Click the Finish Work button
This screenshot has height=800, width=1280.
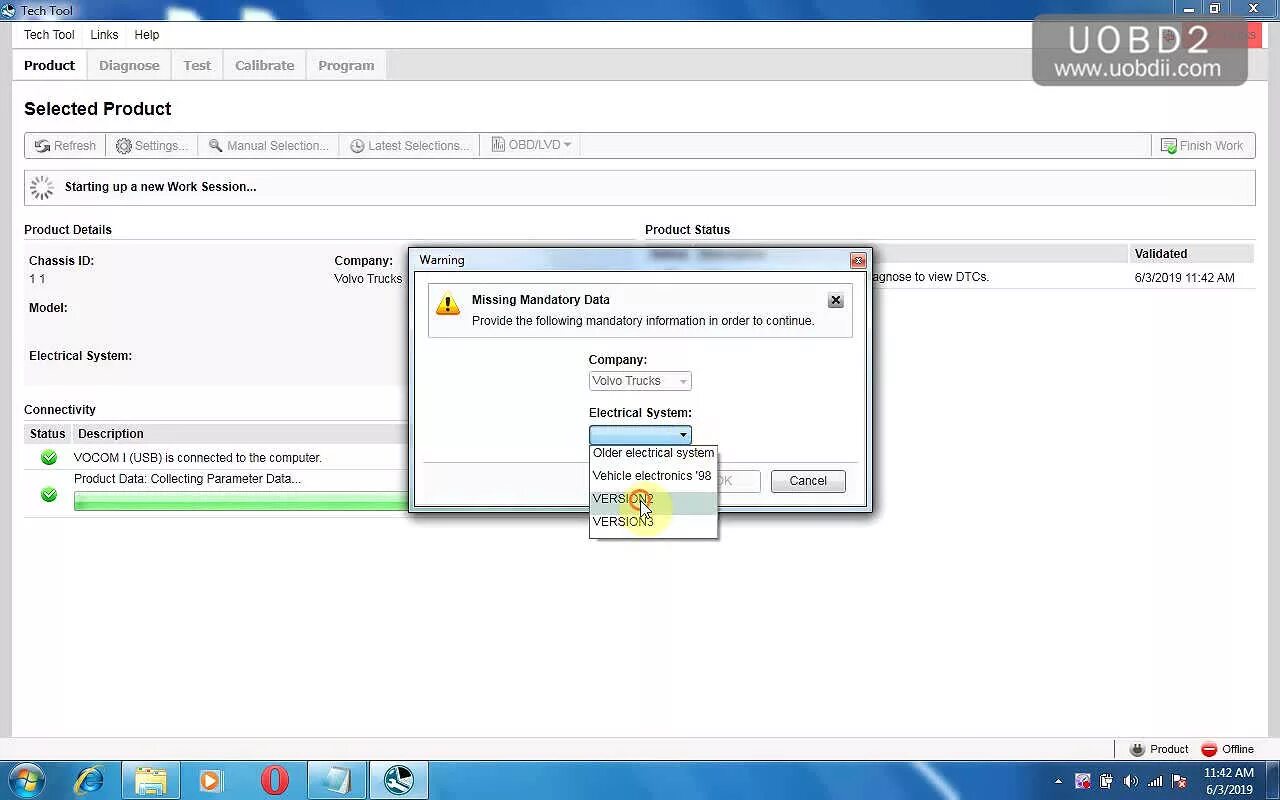pyautogui.click(x=1202, y=145)
